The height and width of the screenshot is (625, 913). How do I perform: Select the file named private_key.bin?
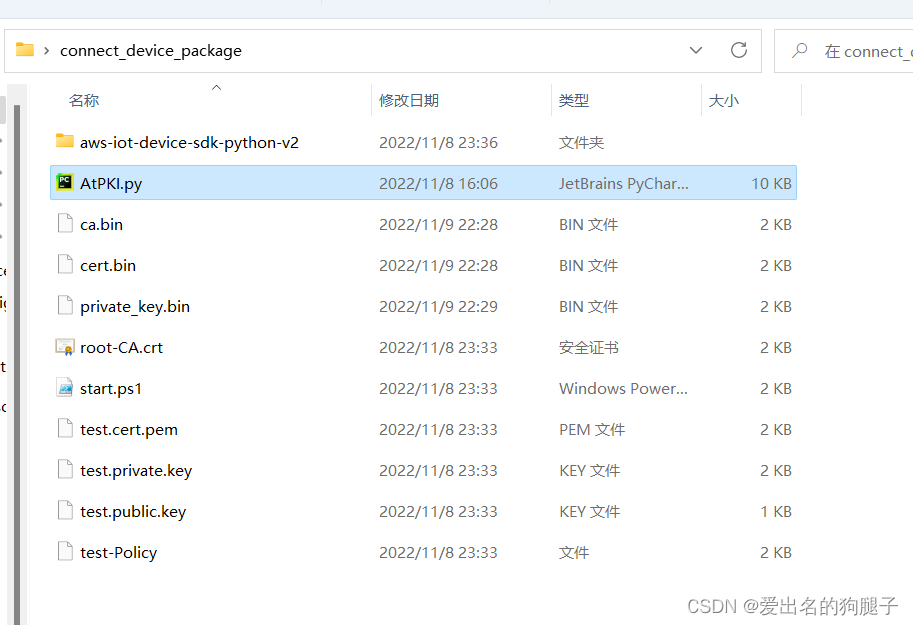tap(135, 307)
